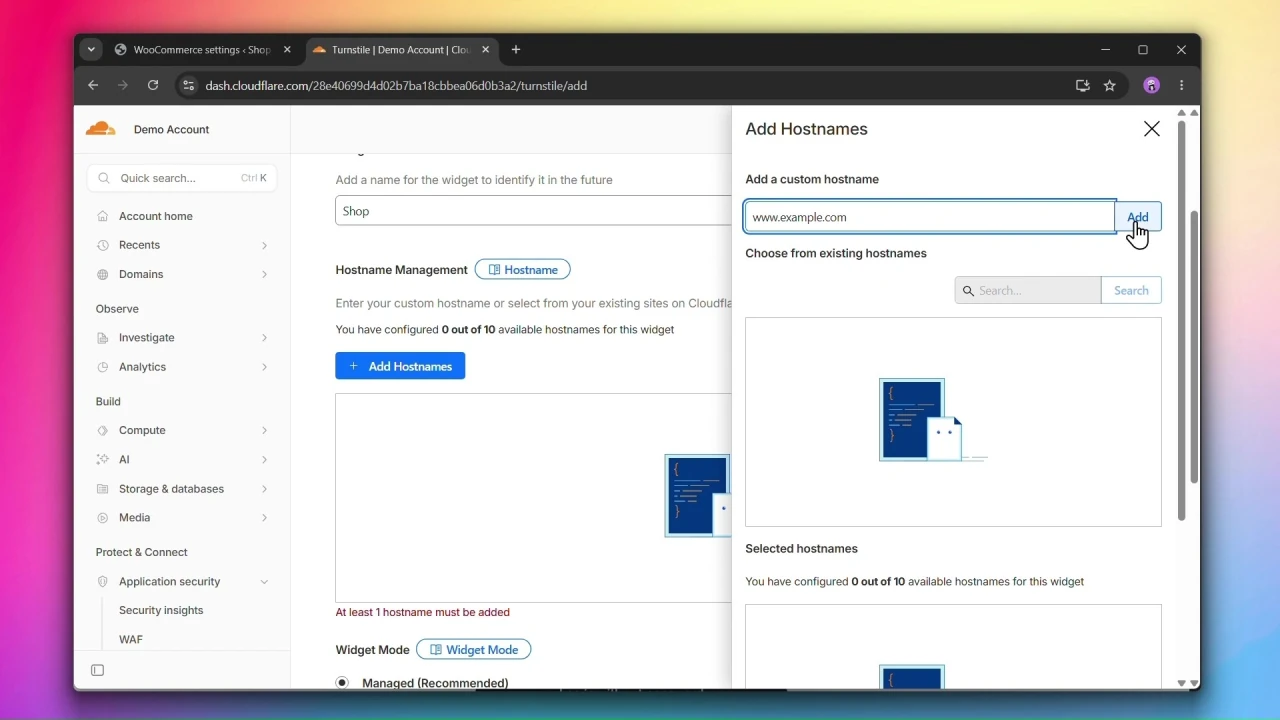Viewport: 1280px width, 720px height.
Task: Close the WooCommerce settings tab
Action: (x=288, y=50)
